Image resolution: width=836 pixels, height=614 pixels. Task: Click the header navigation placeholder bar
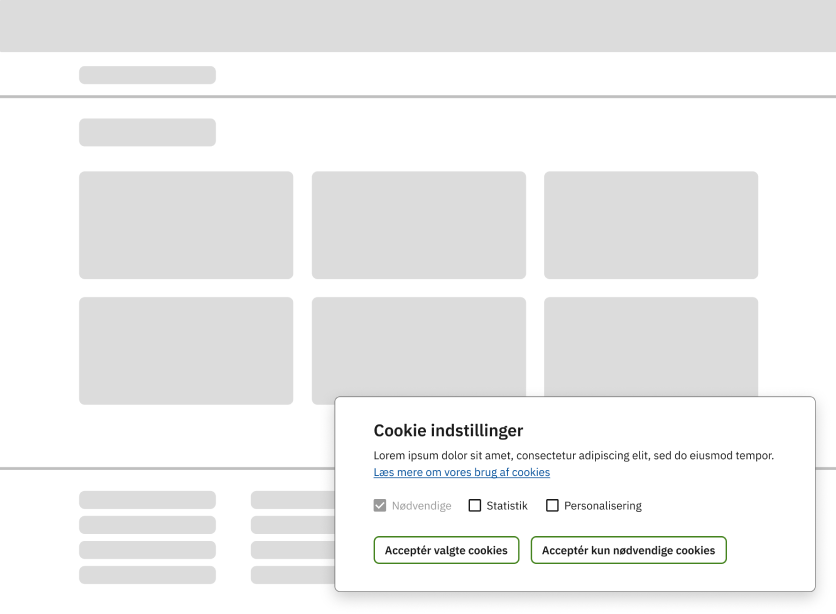147,75
